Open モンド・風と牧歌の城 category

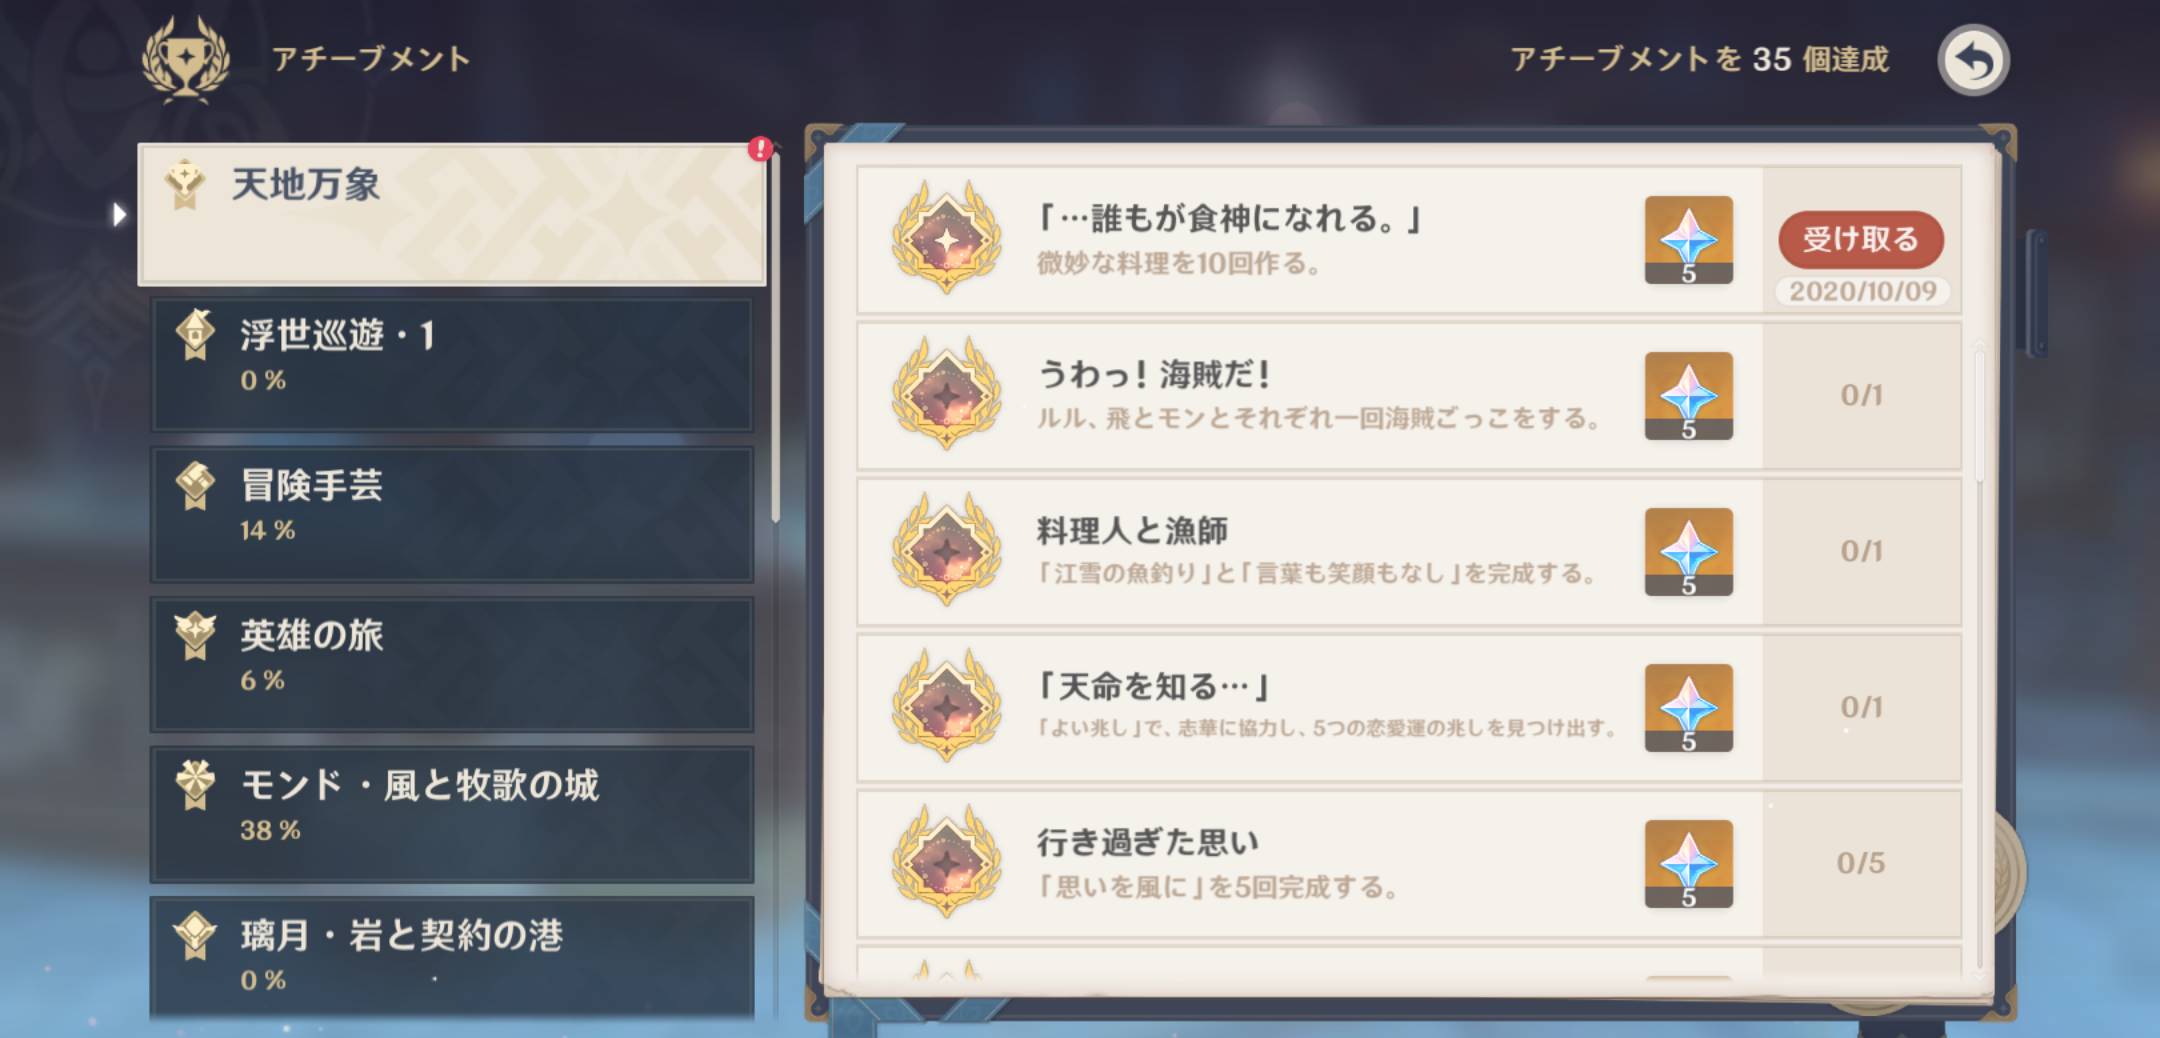point(452,815)
